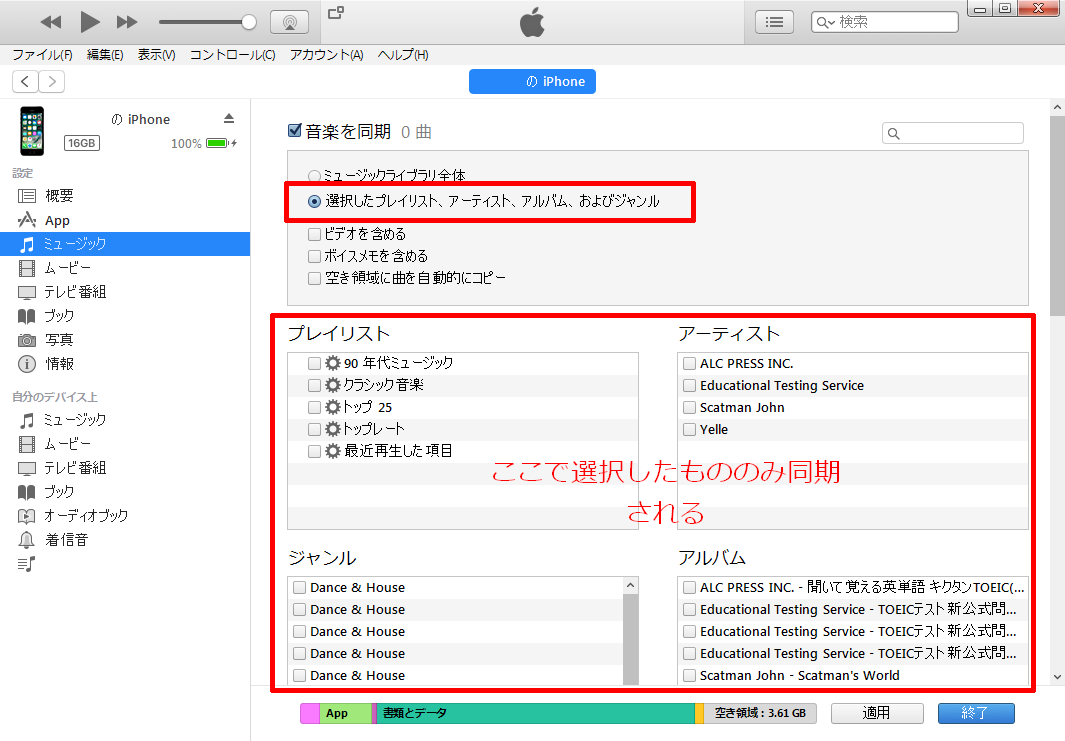1065x741 pixels.
Task: Enable the ビデオを含める checkbox
Action: (x=315, y=234)
